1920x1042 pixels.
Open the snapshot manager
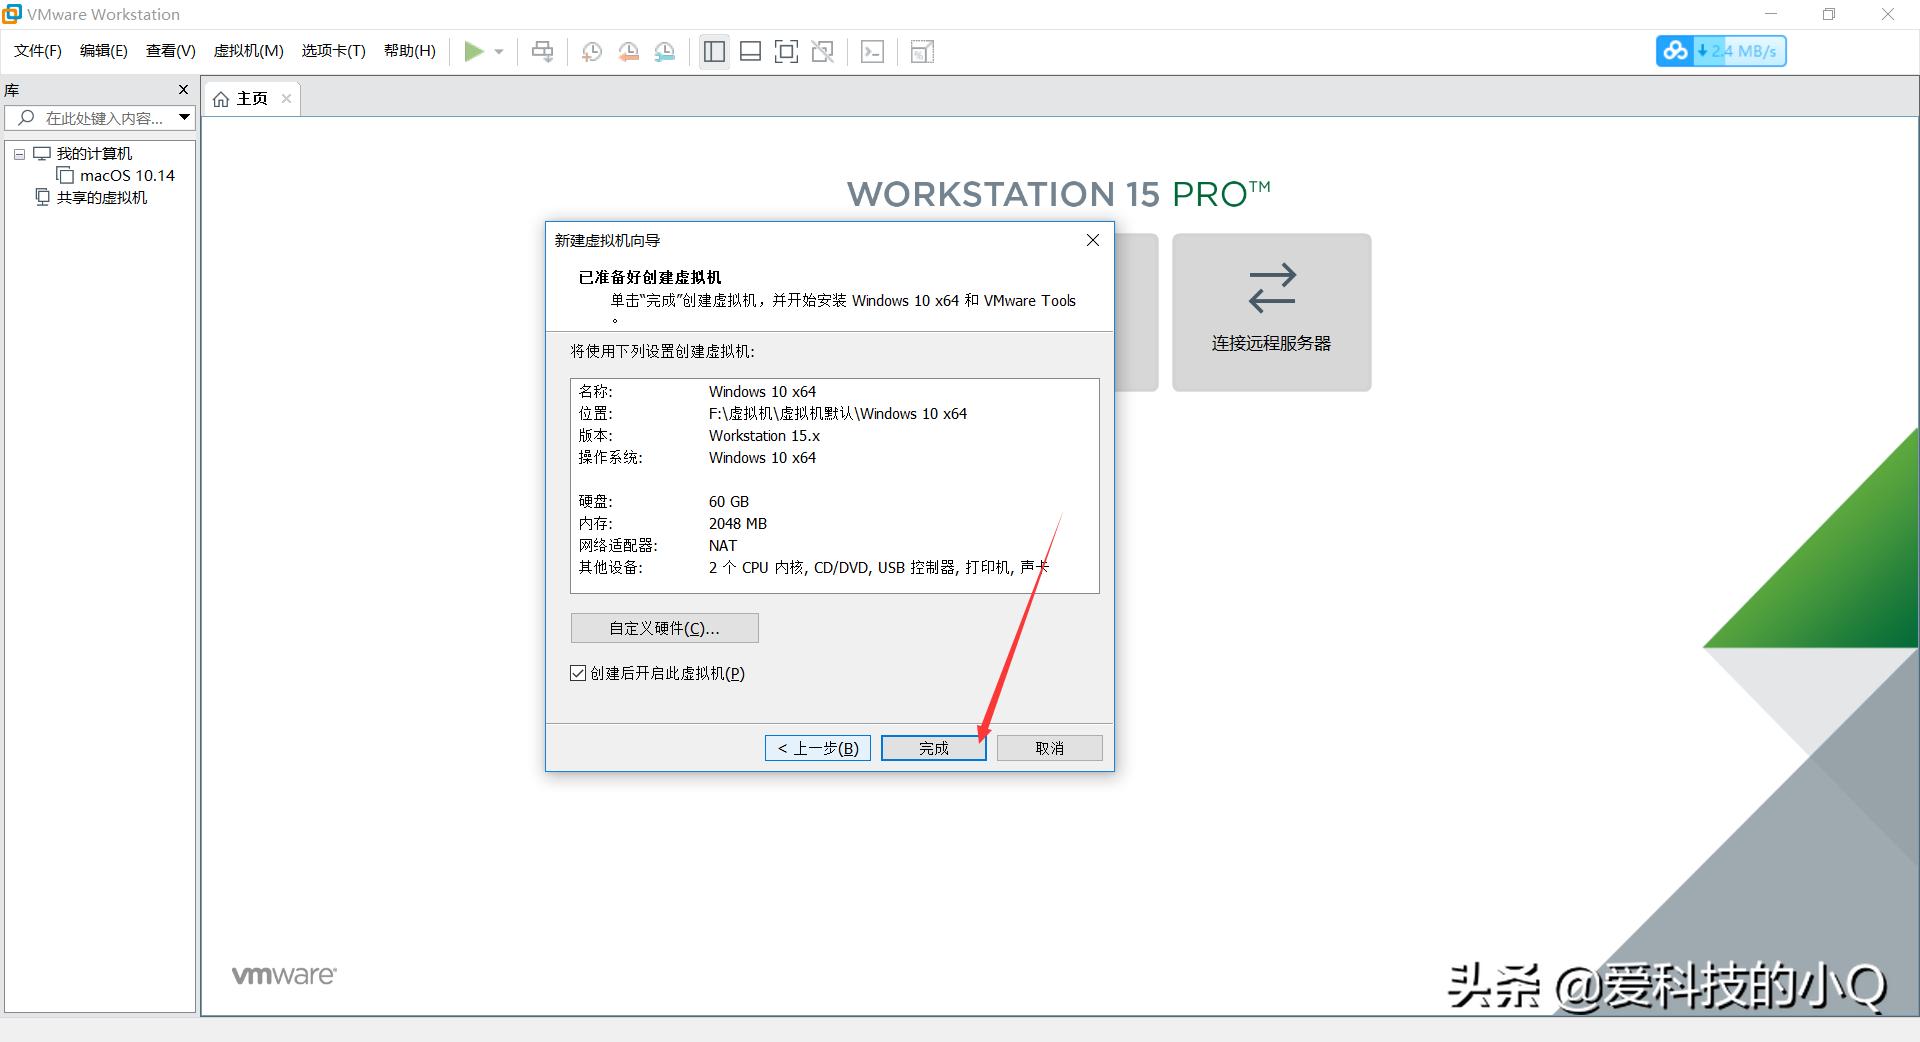pyautogui.click(x=665, y=51)
